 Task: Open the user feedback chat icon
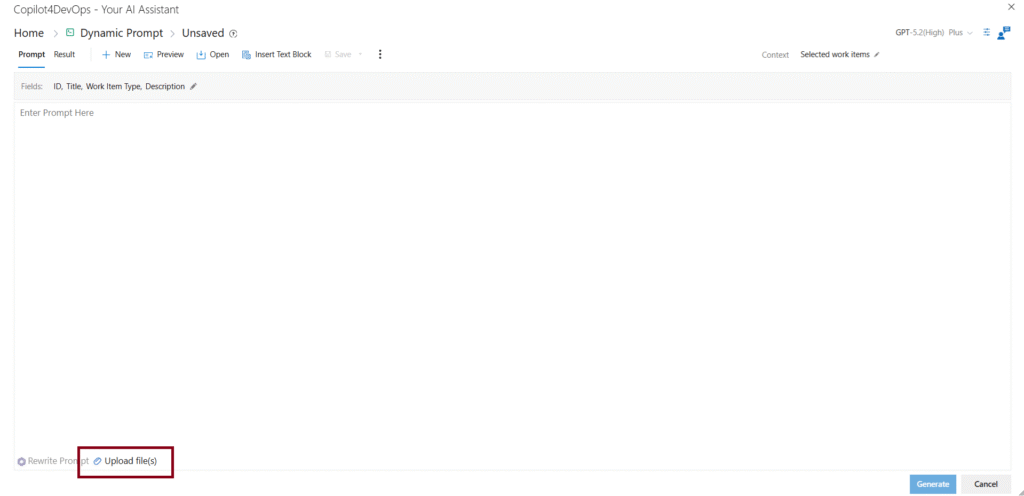[x=1003, y=33]
